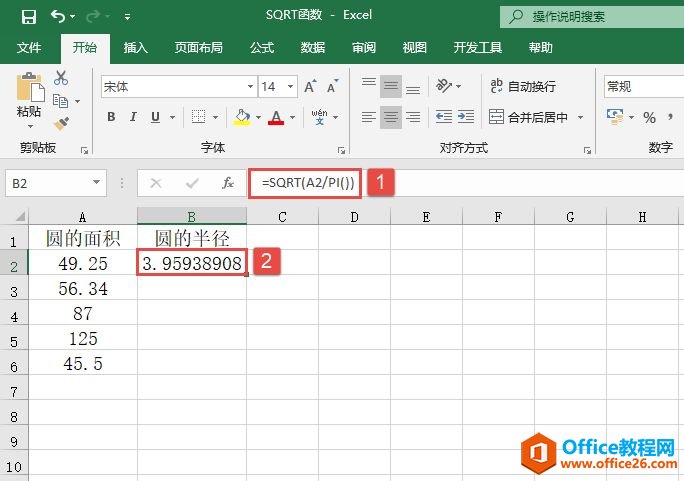Toggle Bold formatting

point(111,116)
